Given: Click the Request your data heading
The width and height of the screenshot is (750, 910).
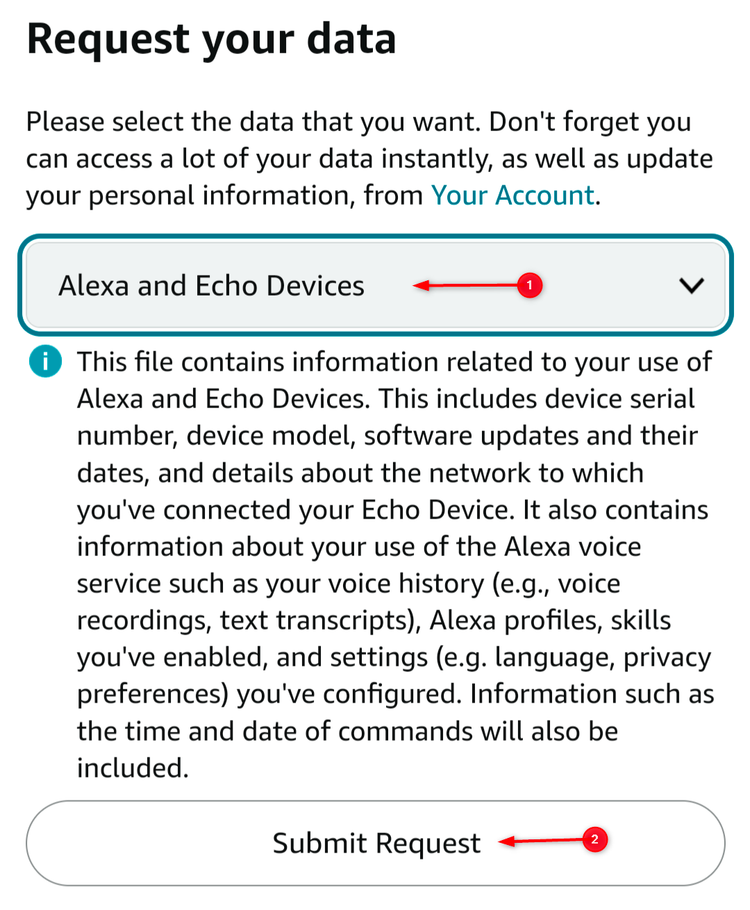Looking at the screenshot, I should (x=212, y=38).
